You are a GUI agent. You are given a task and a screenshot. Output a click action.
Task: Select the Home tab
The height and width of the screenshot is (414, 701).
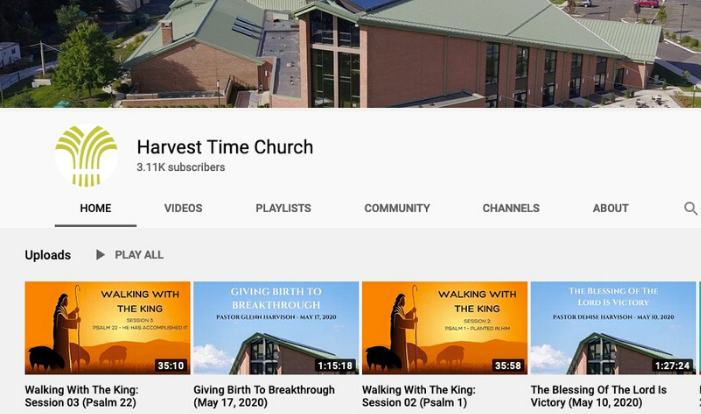coord(96,208)
